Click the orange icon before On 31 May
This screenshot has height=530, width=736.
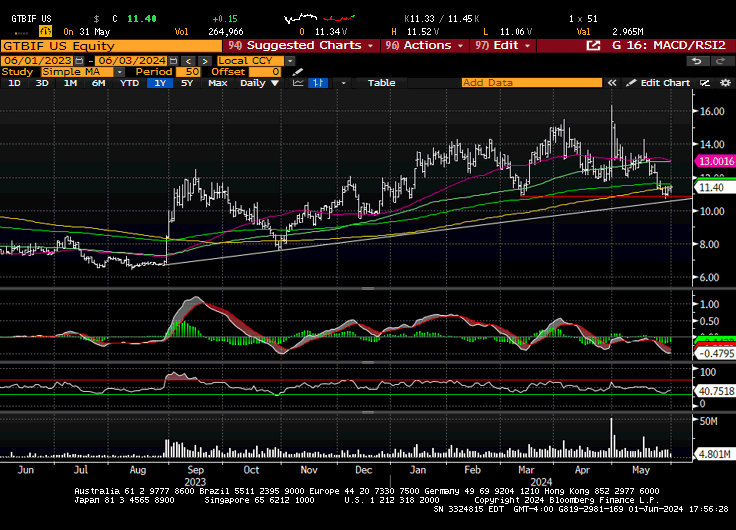[46, 31]
